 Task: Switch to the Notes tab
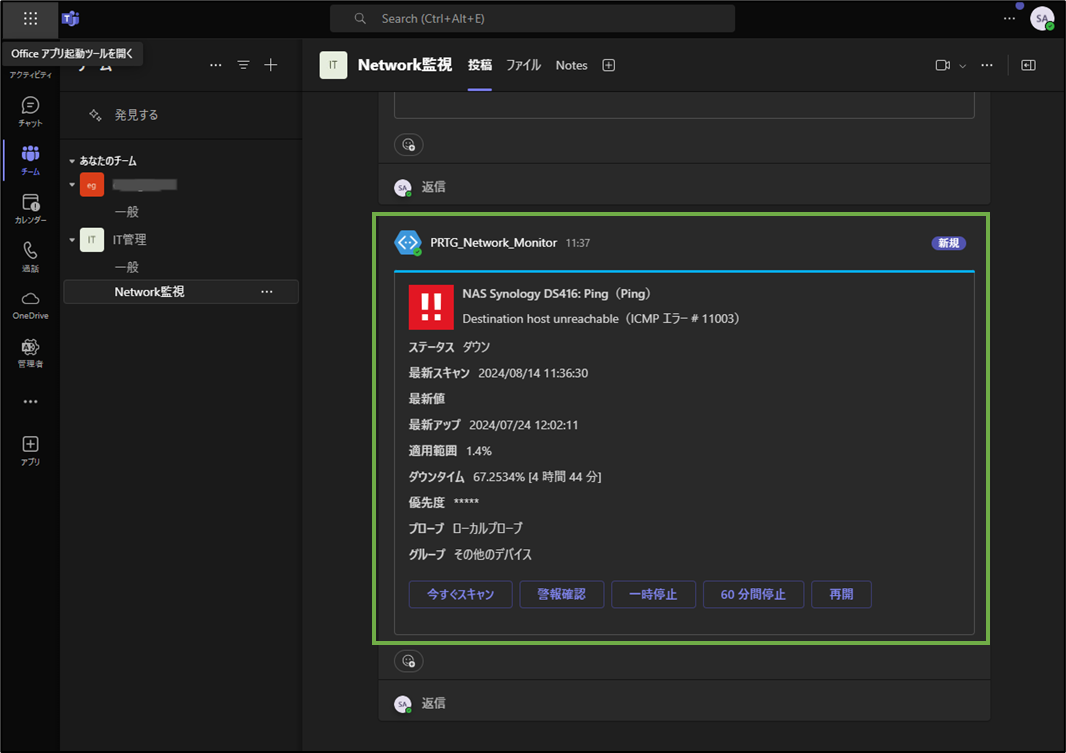571,65
